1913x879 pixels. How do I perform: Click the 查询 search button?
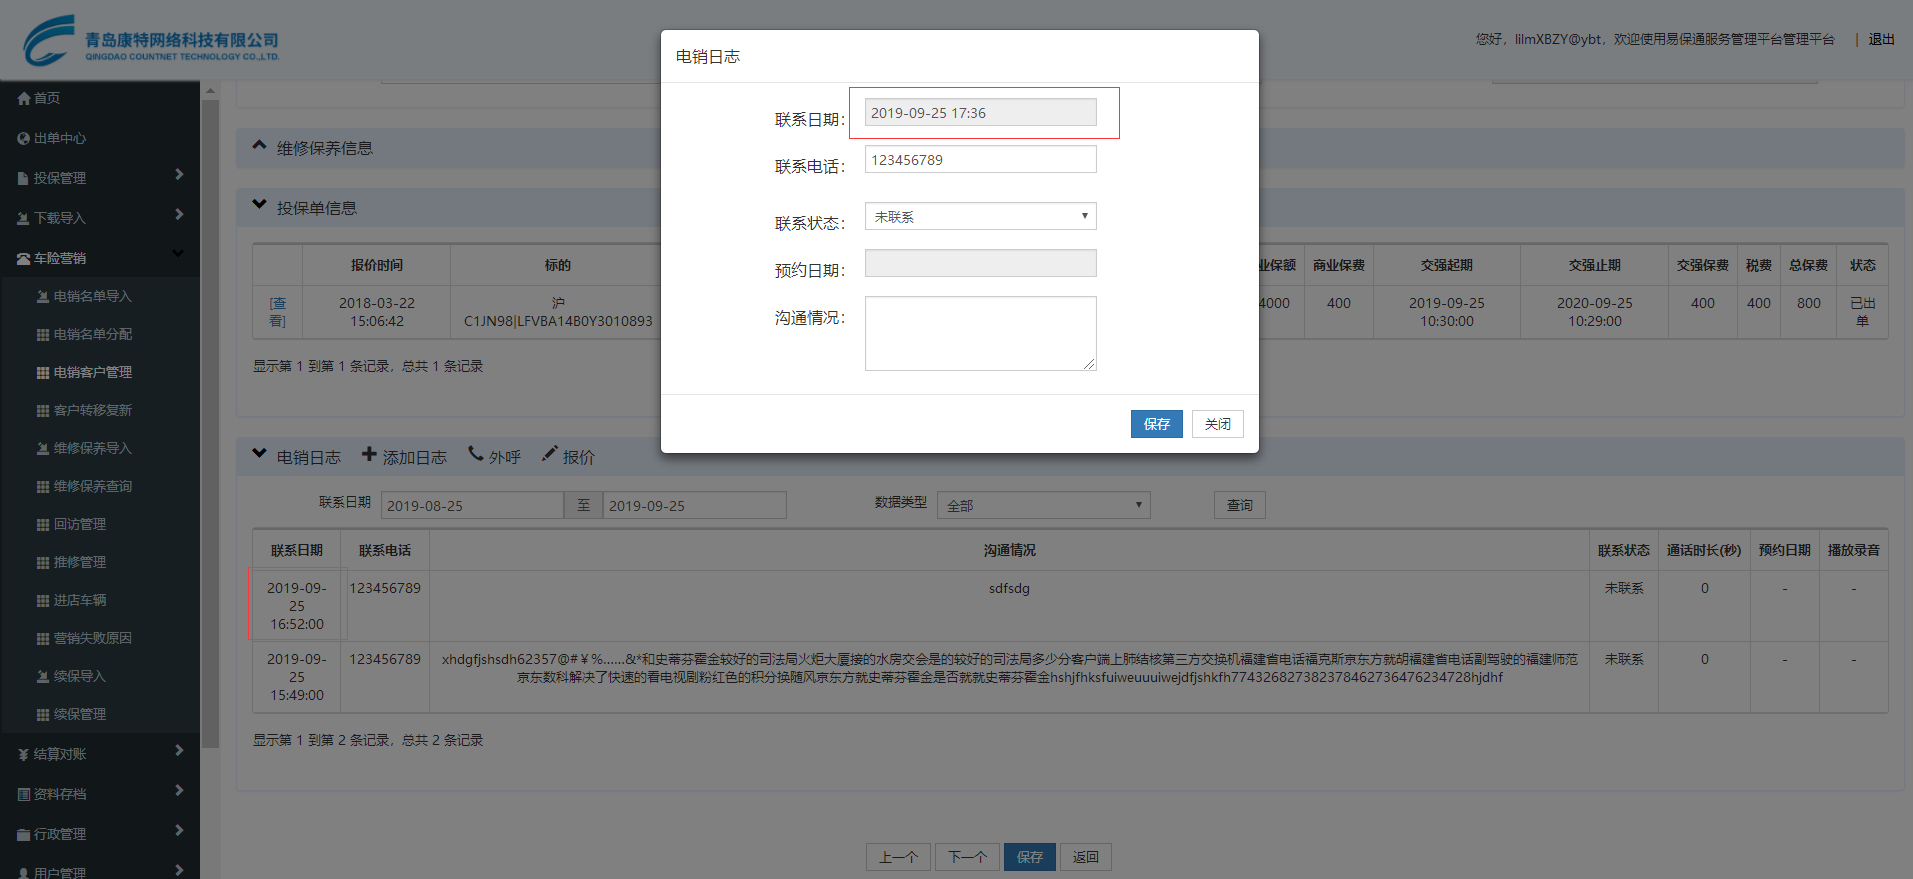click(x=1240, y=505)
